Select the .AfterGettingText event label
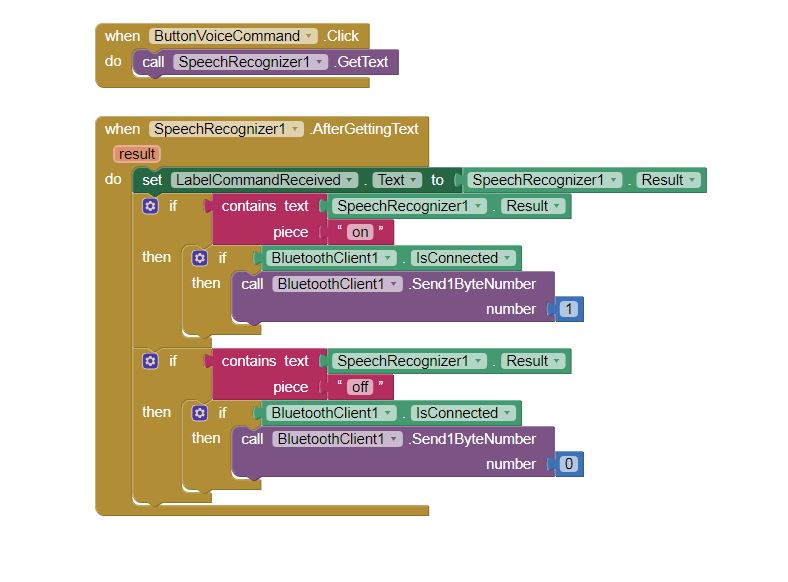 click(365, 129)
